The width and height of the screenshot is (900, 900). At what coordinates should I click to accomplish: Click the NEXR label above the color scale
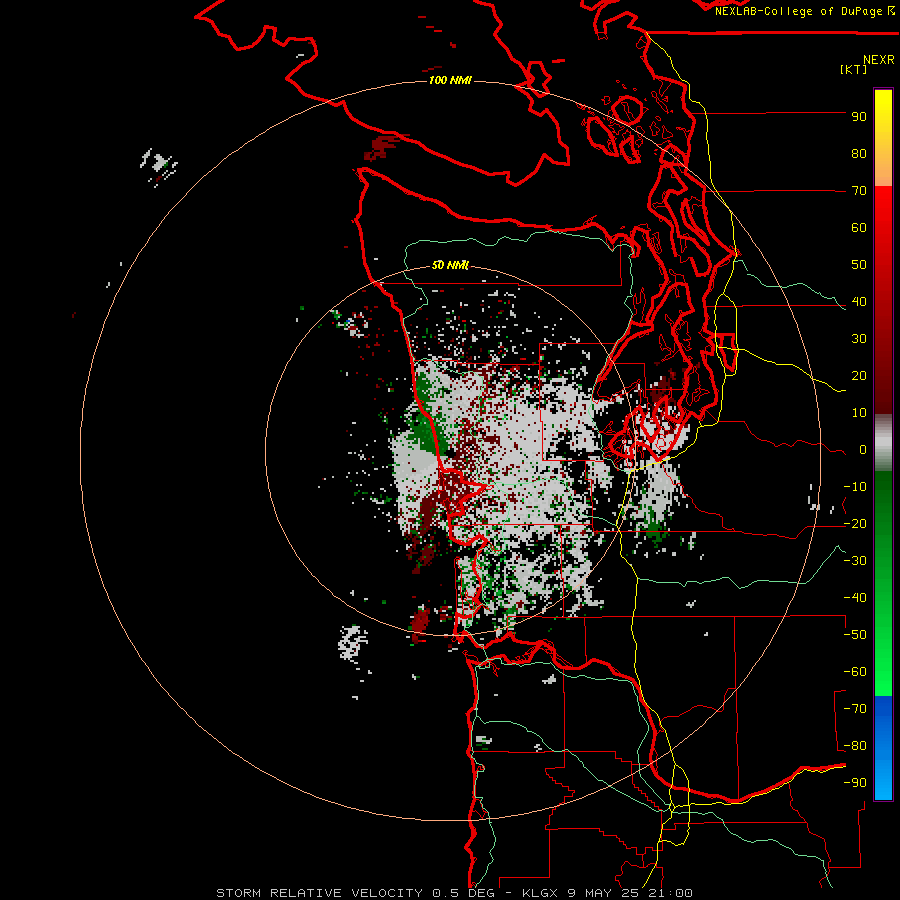tap(879, 60)
